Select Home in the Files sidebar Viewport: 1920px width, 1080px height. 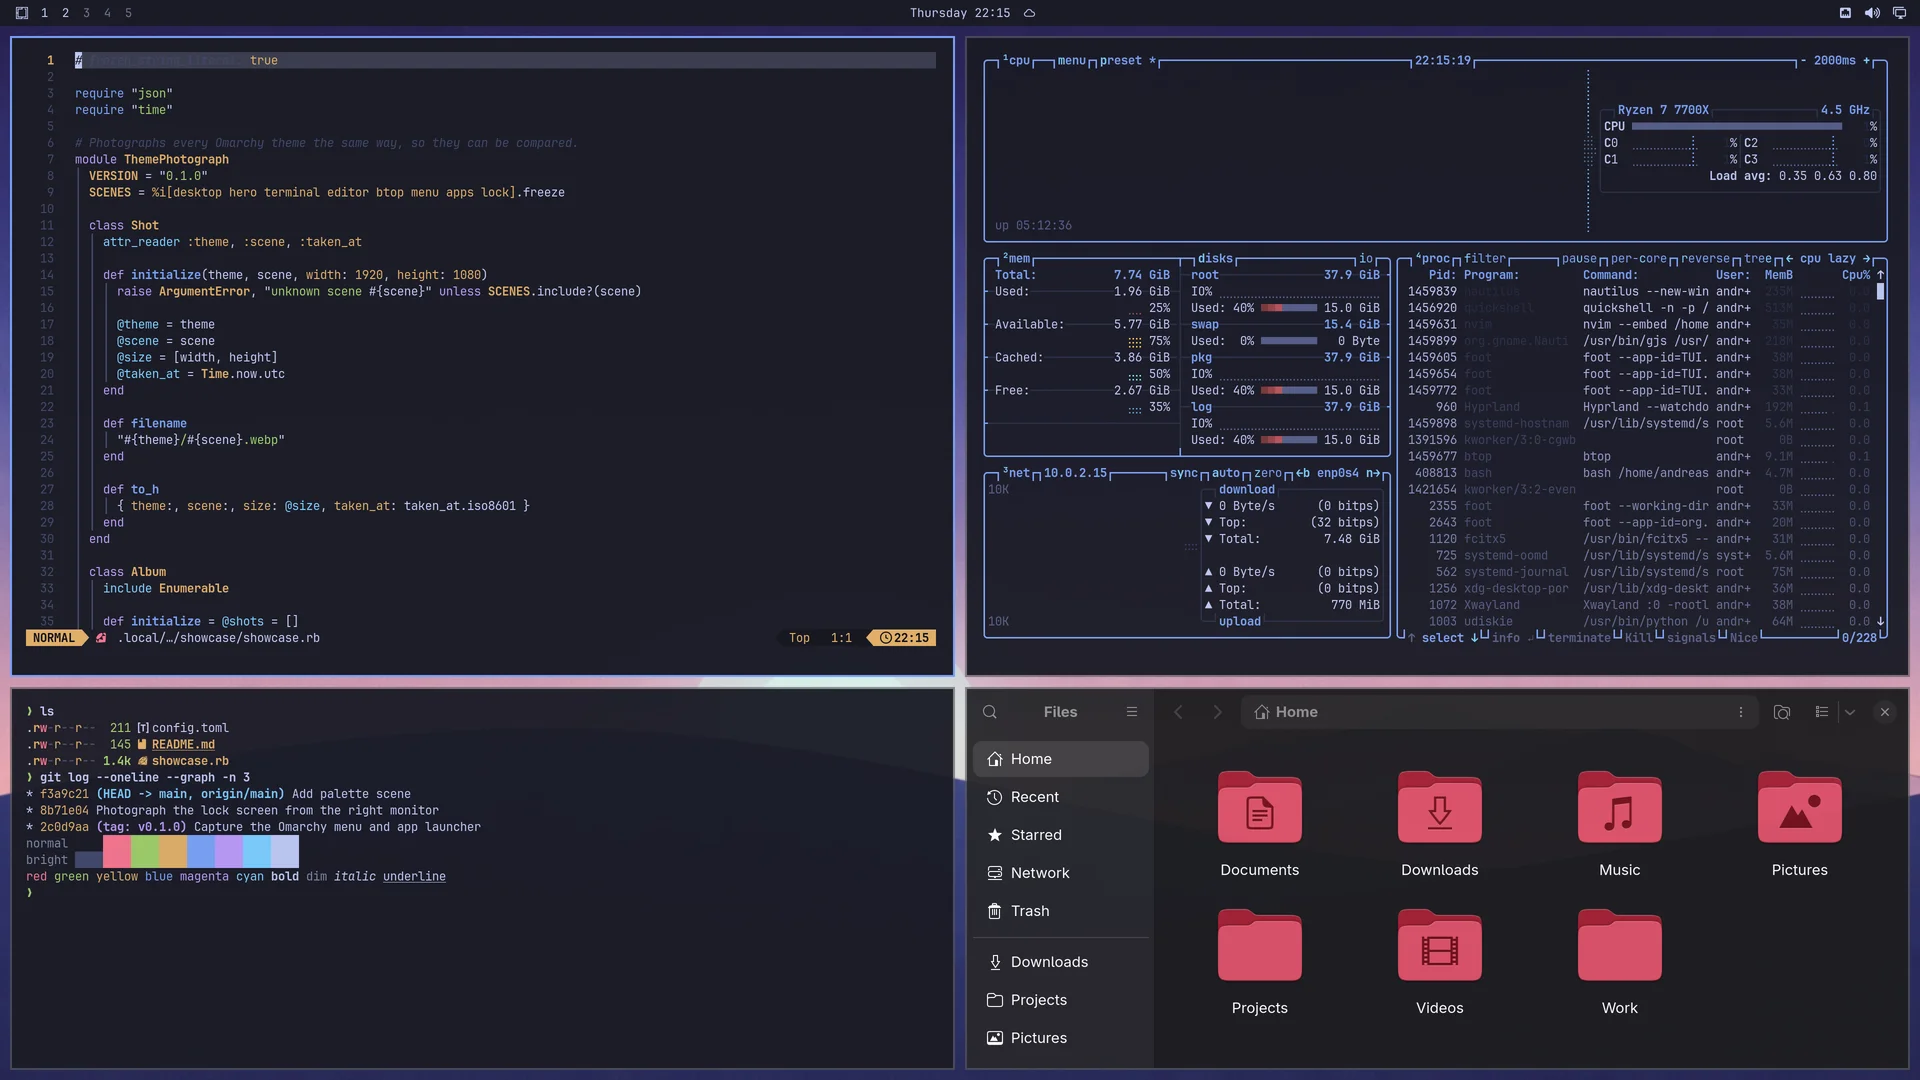pos(1060,759)
